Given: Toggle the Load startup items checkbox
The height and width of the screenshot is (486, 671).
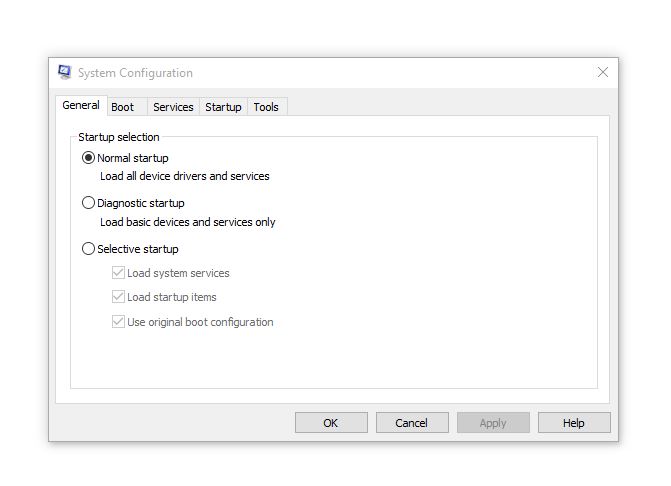Looking at the screenshot, I should tap(118, 296).
